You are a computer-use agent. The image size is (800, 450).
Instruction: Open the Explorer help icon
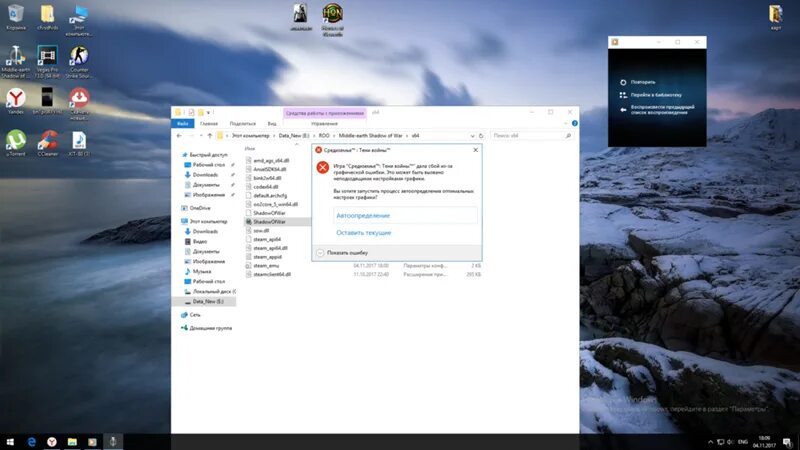click(x=574, y=123)
